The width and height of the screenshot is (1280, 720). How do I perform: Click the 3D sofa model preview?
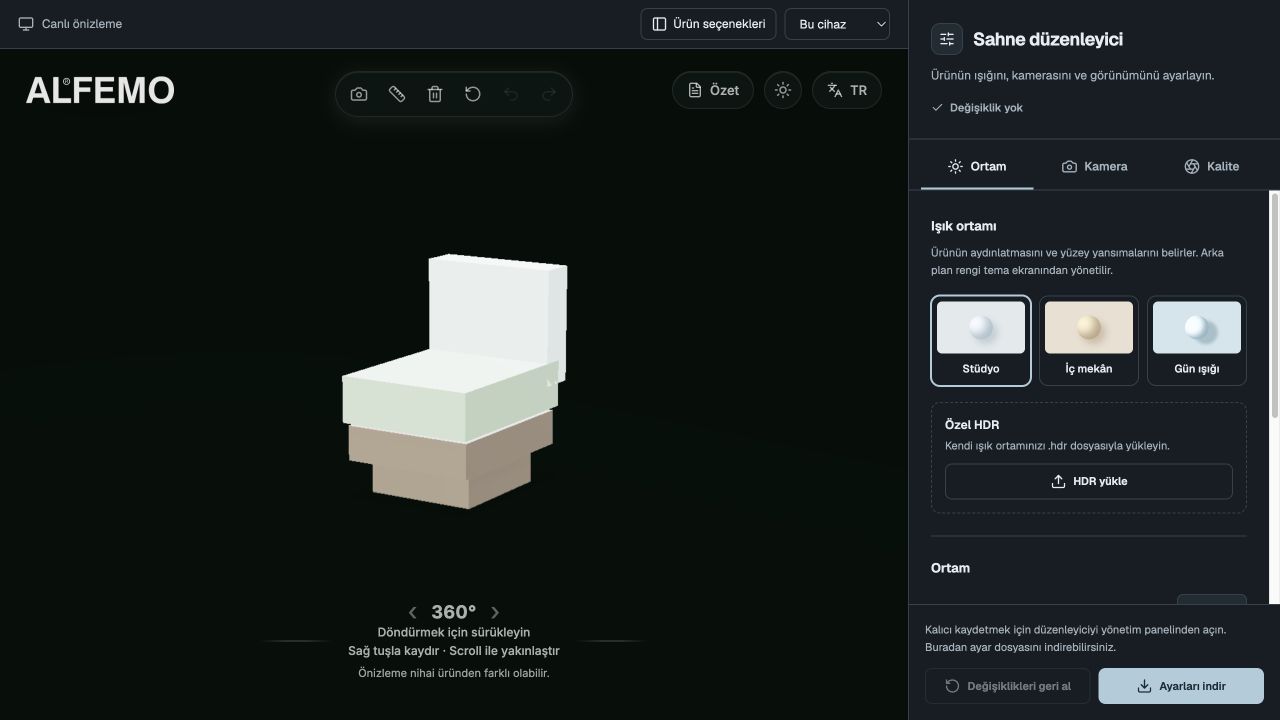click(x=455, y=381)
